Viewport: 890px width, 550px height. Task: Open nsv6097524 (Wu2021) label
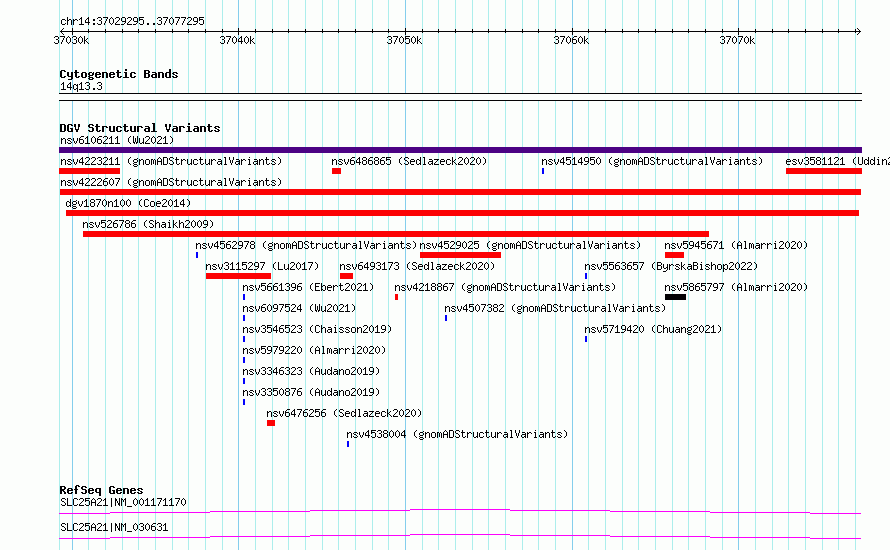coord(299,308)
